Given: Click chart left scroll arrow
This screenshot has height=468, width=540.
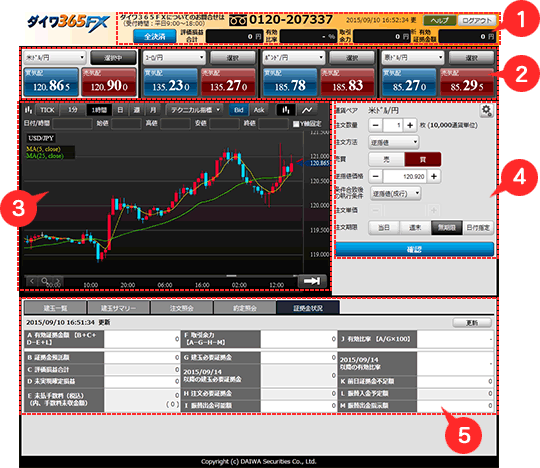Looking at the screenshot, I should pyautogui.click(x=32, y=281).
